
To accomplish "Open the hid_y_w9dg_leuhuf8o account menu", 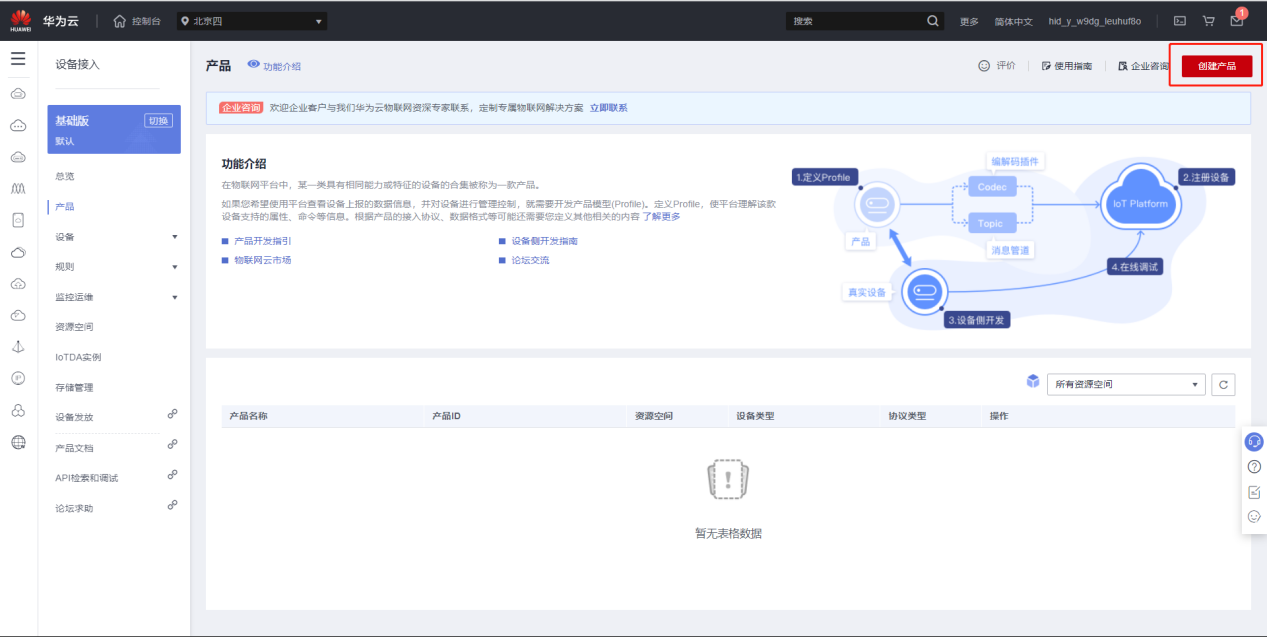I will (1094, 21).
